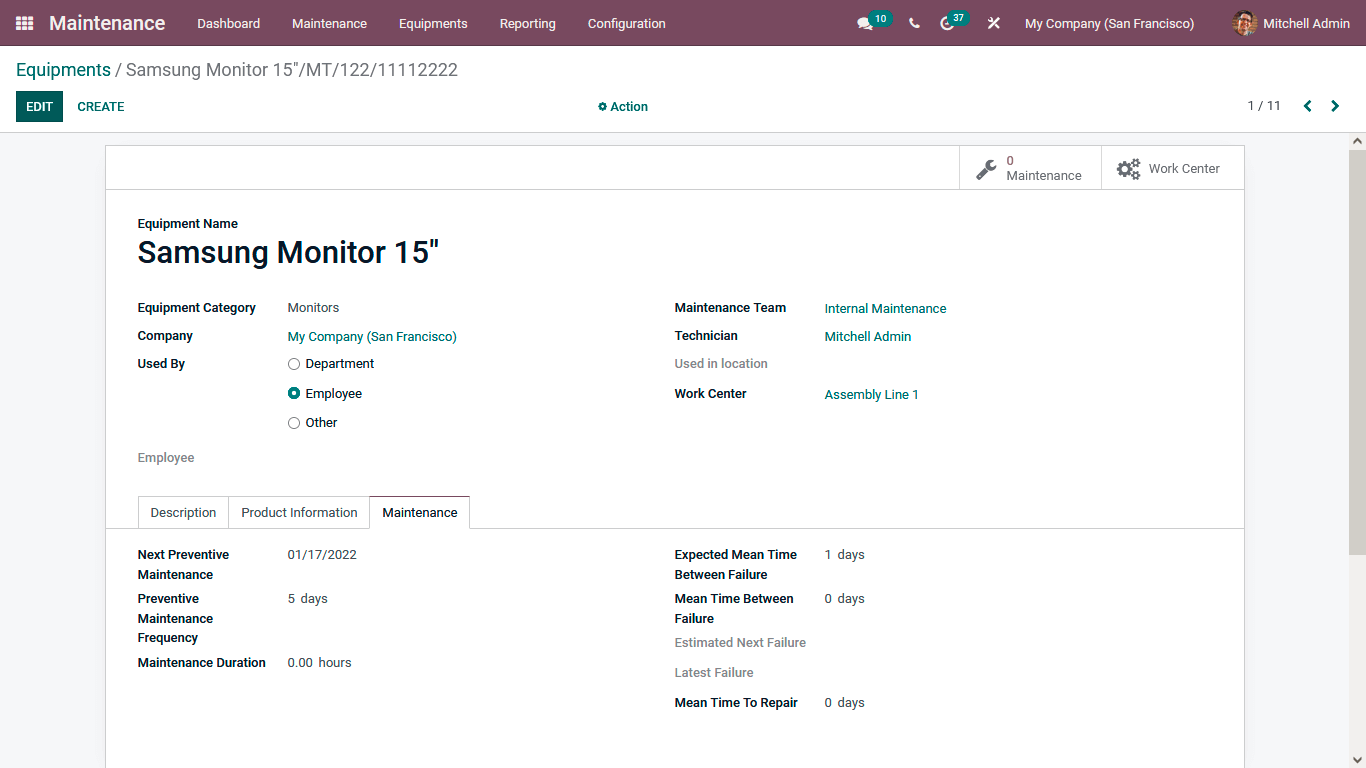Click the Maintenance wrench stat button

point(1030,168)
